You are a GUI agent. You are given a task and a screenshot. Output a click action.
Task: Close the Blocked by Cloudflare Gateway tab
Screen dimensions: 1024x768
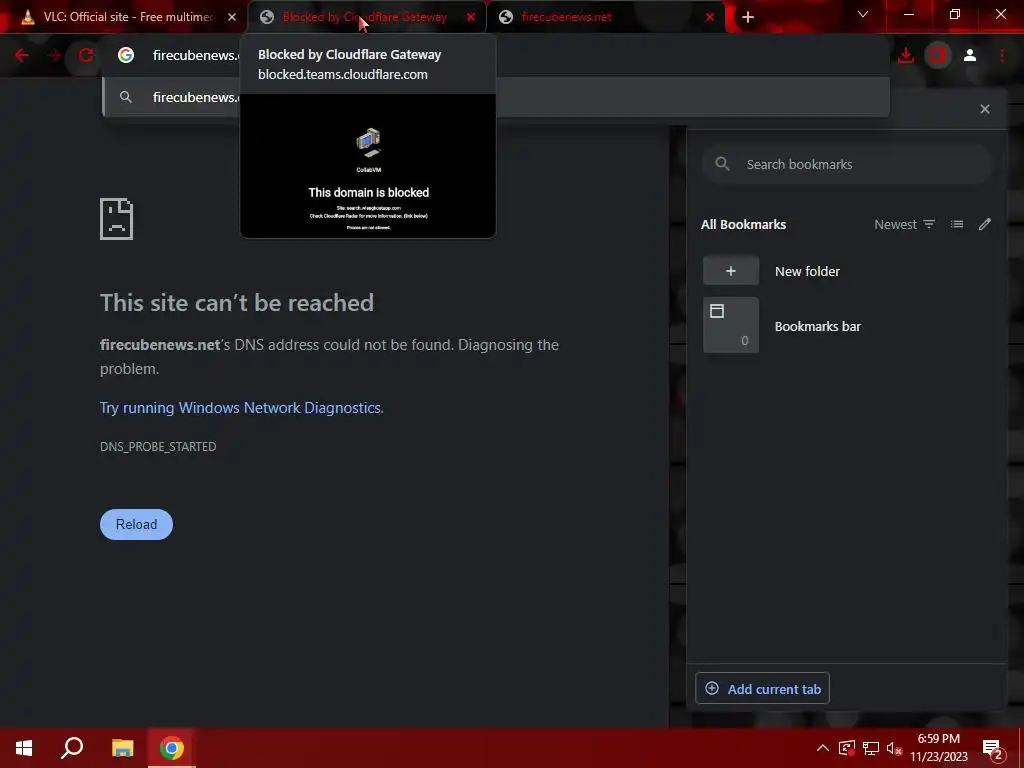click(471, 17)
